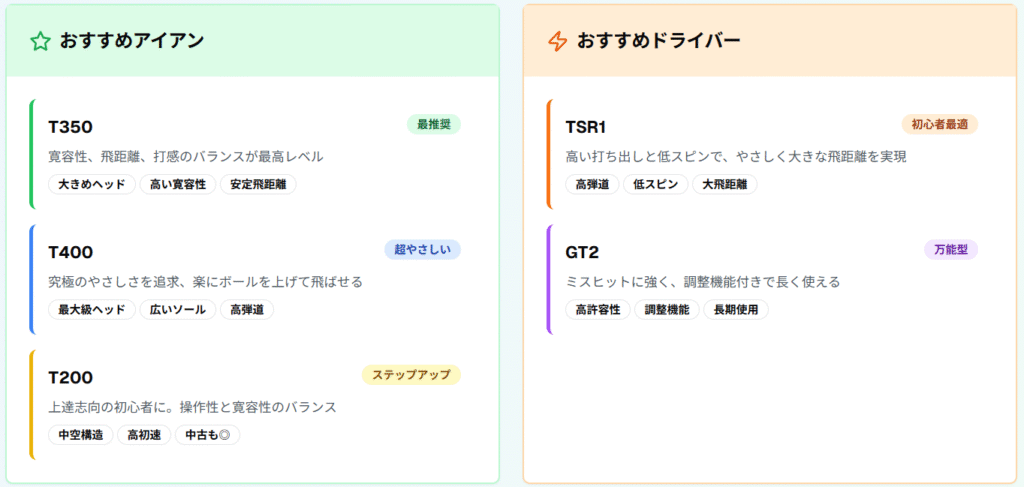
Task: Select the 高弾道 tag under TSR1
Action: click(592, 185)
